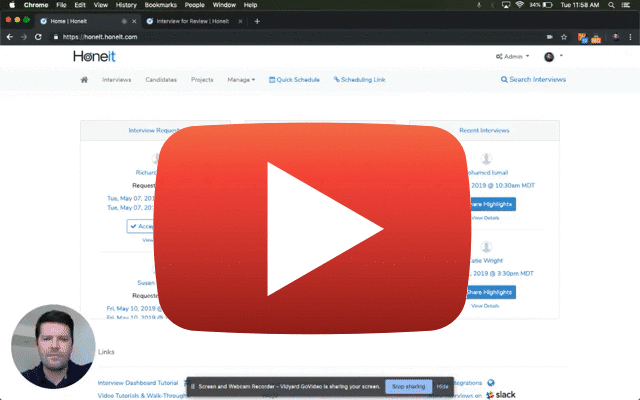Click Search Interviews
The width and height of the screenshot is (640, 400).
[533, 79]
